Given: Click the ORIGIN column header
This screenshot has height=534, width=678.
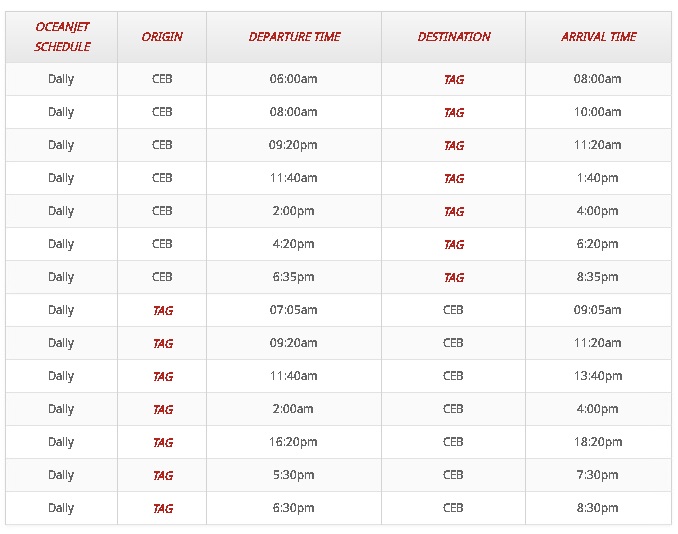Looking at the screenshot, I should (162, 37).
